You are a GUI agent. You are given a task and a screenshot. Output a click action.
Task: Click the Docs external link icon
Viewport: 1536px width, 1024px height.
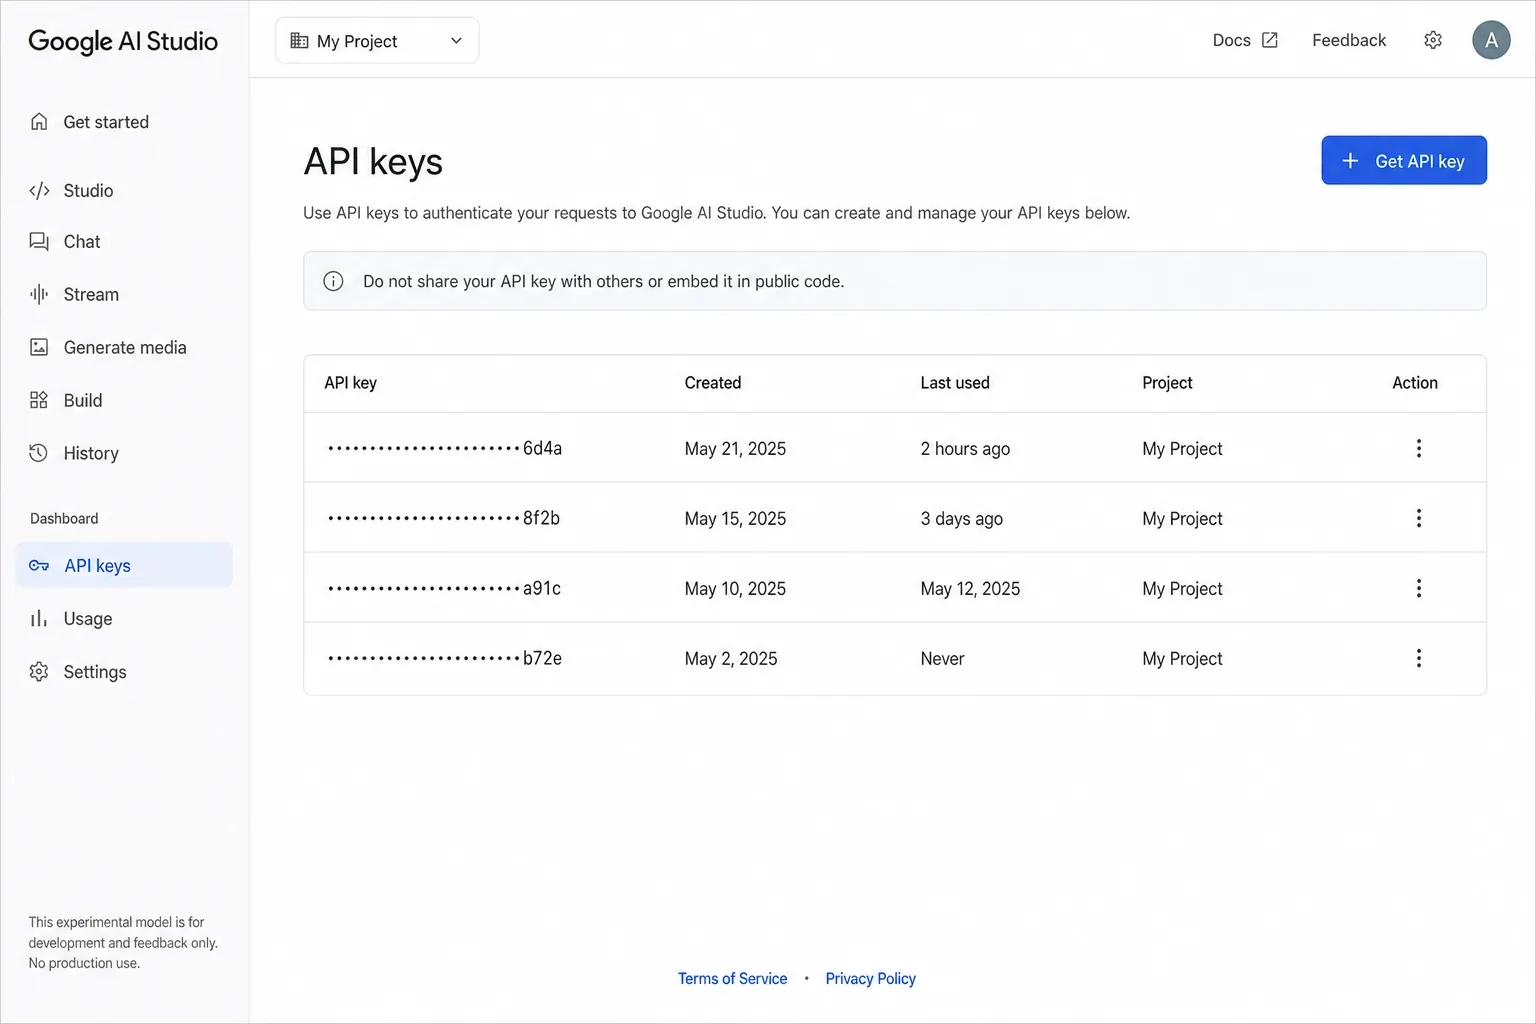coord(1270,40)
